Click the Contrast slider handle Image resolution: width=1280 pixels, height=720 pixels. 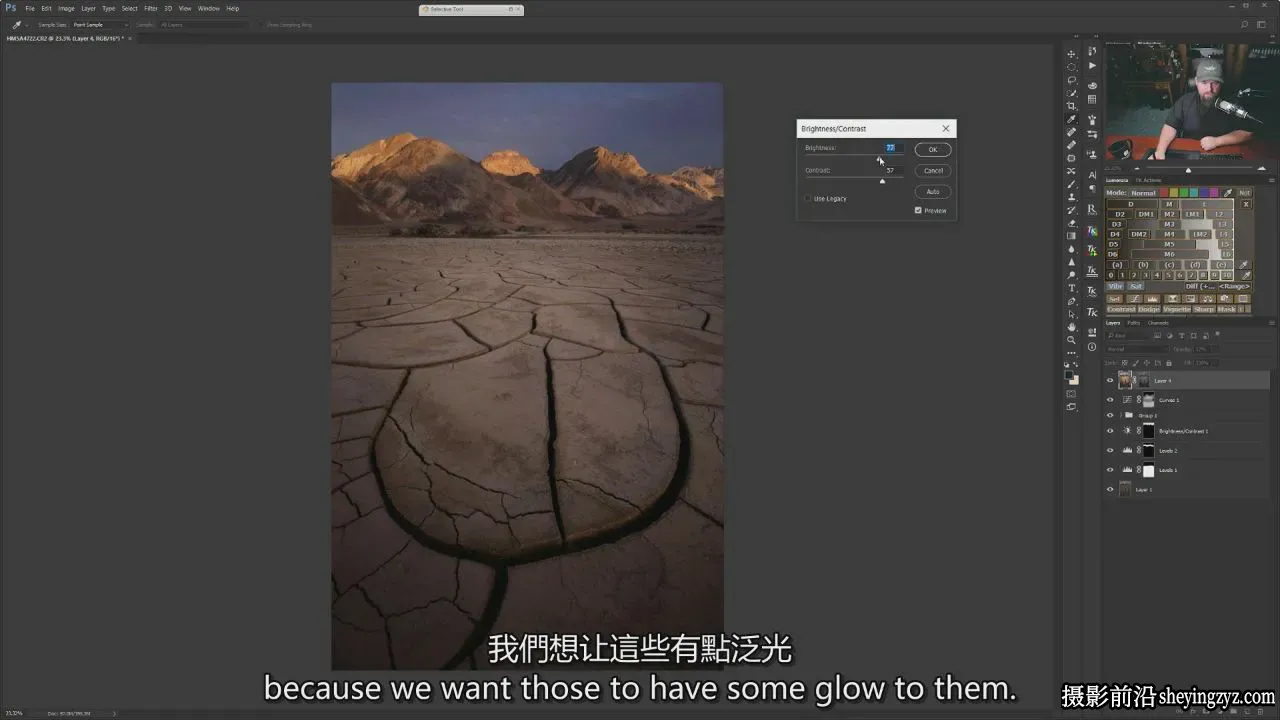click(882, 181)
